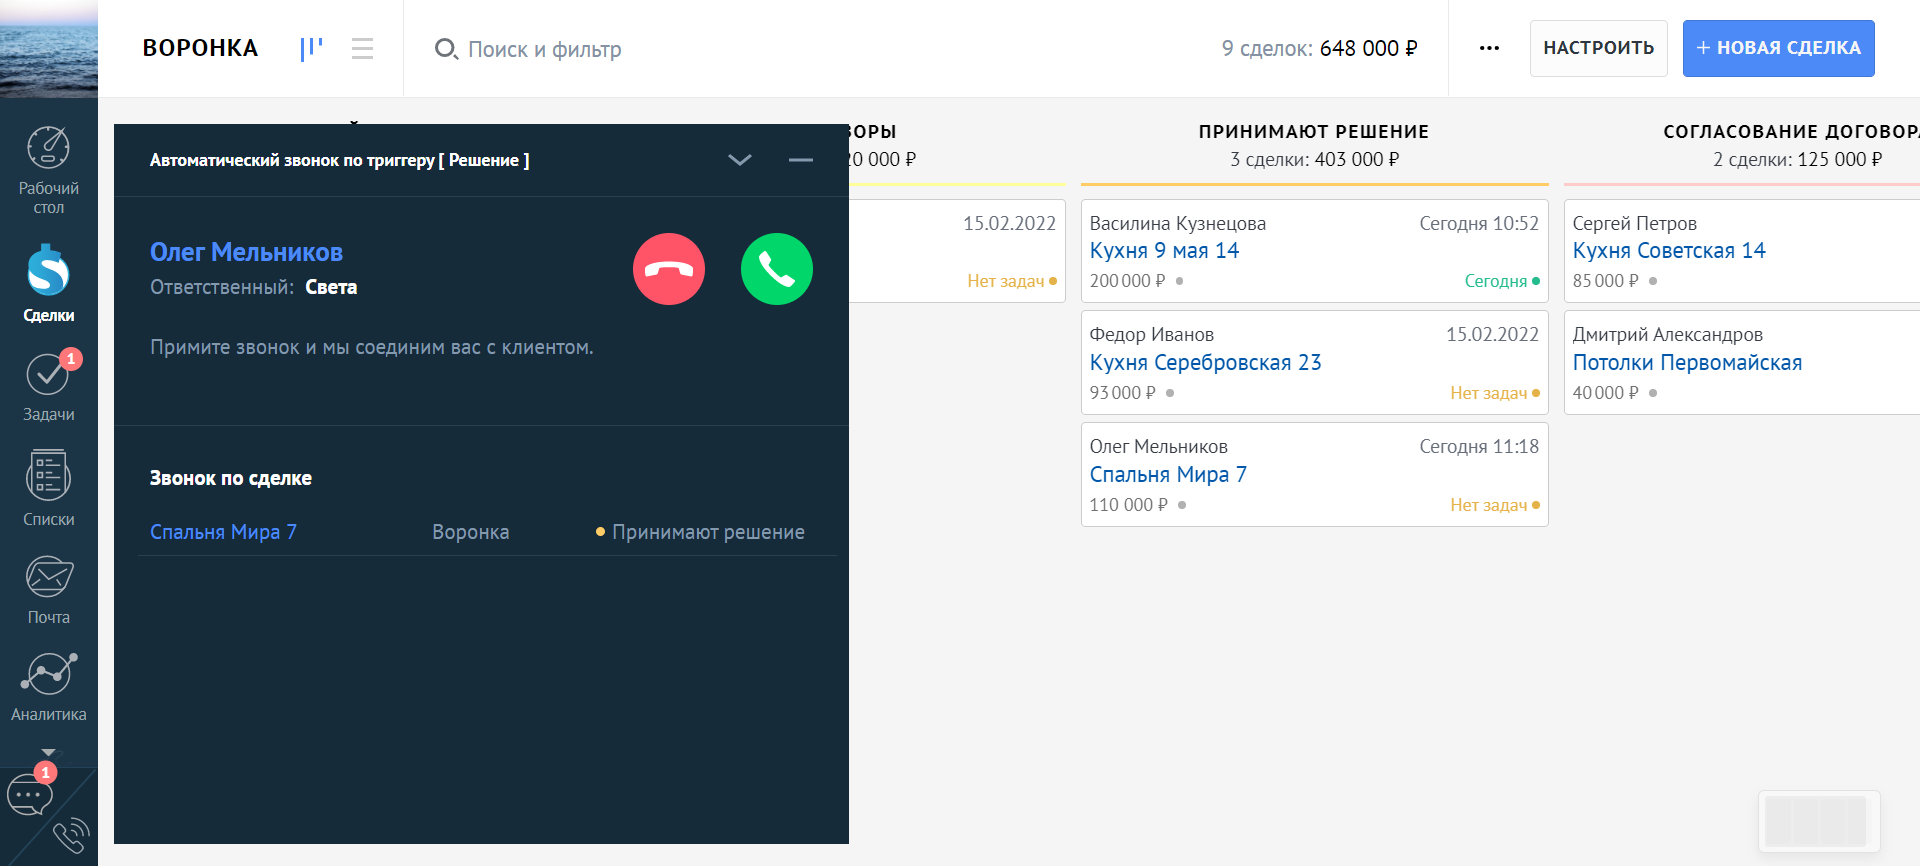
Task: Open Сделки section in sidebar
Action: (48, 284)
